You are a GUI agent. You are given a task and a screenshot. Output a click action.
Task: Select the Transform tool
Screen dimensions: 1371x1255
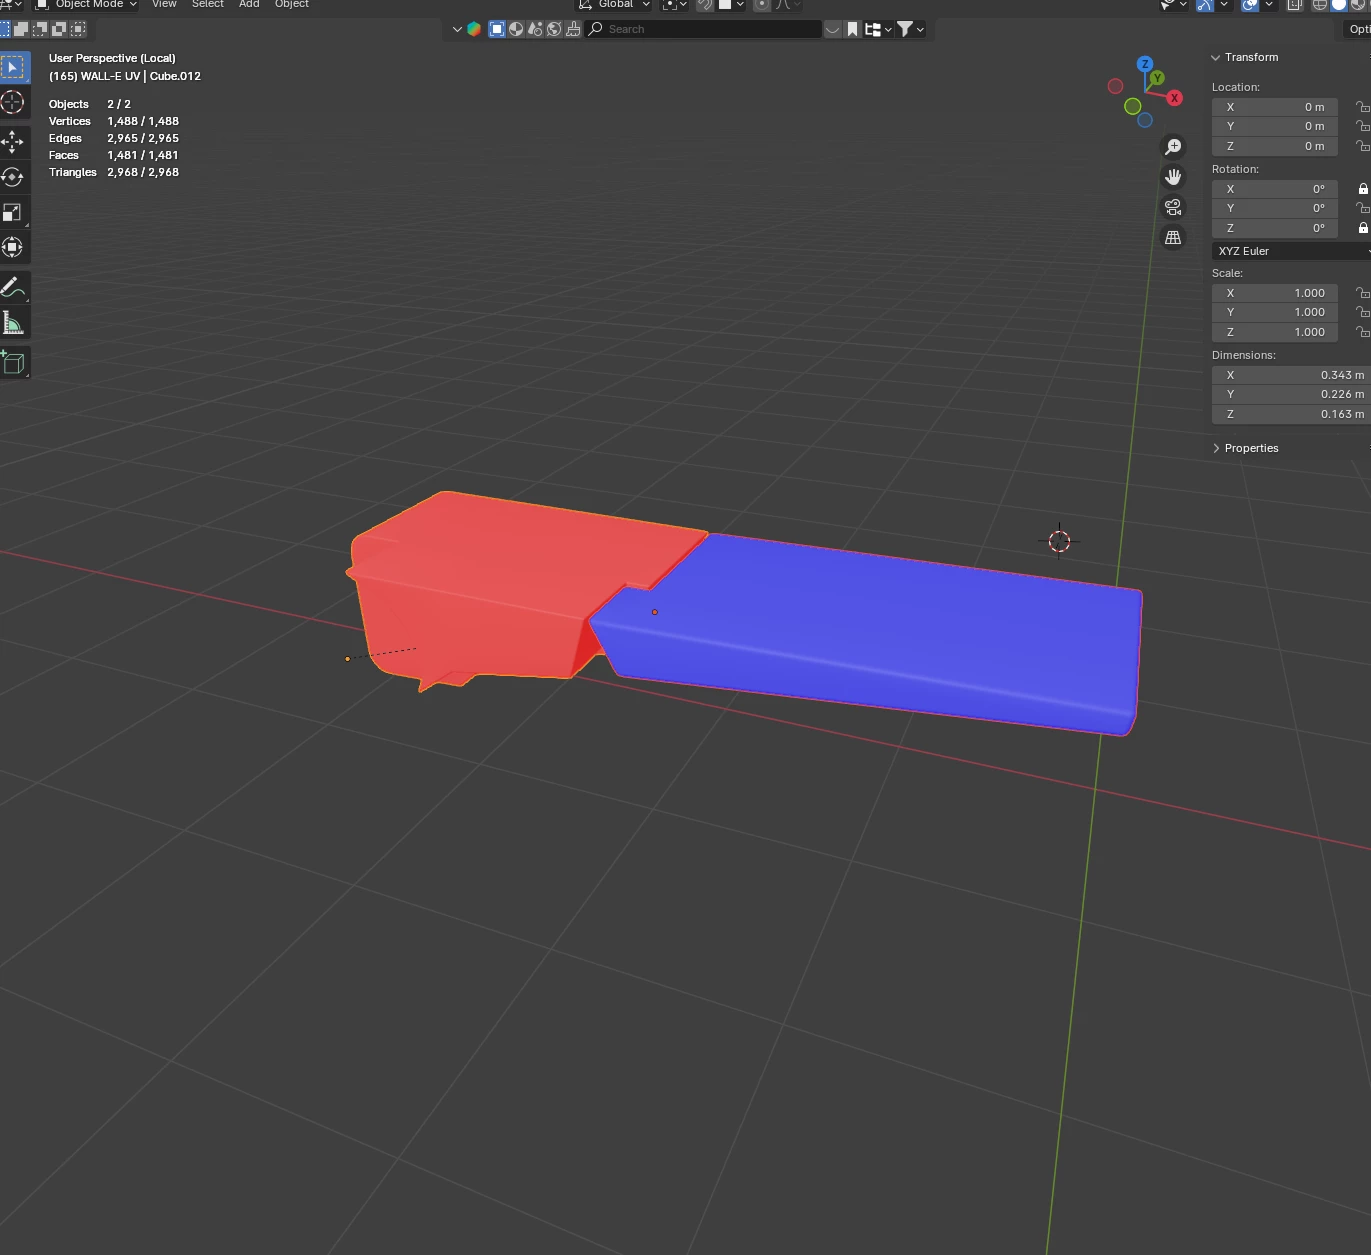point(13,247)
